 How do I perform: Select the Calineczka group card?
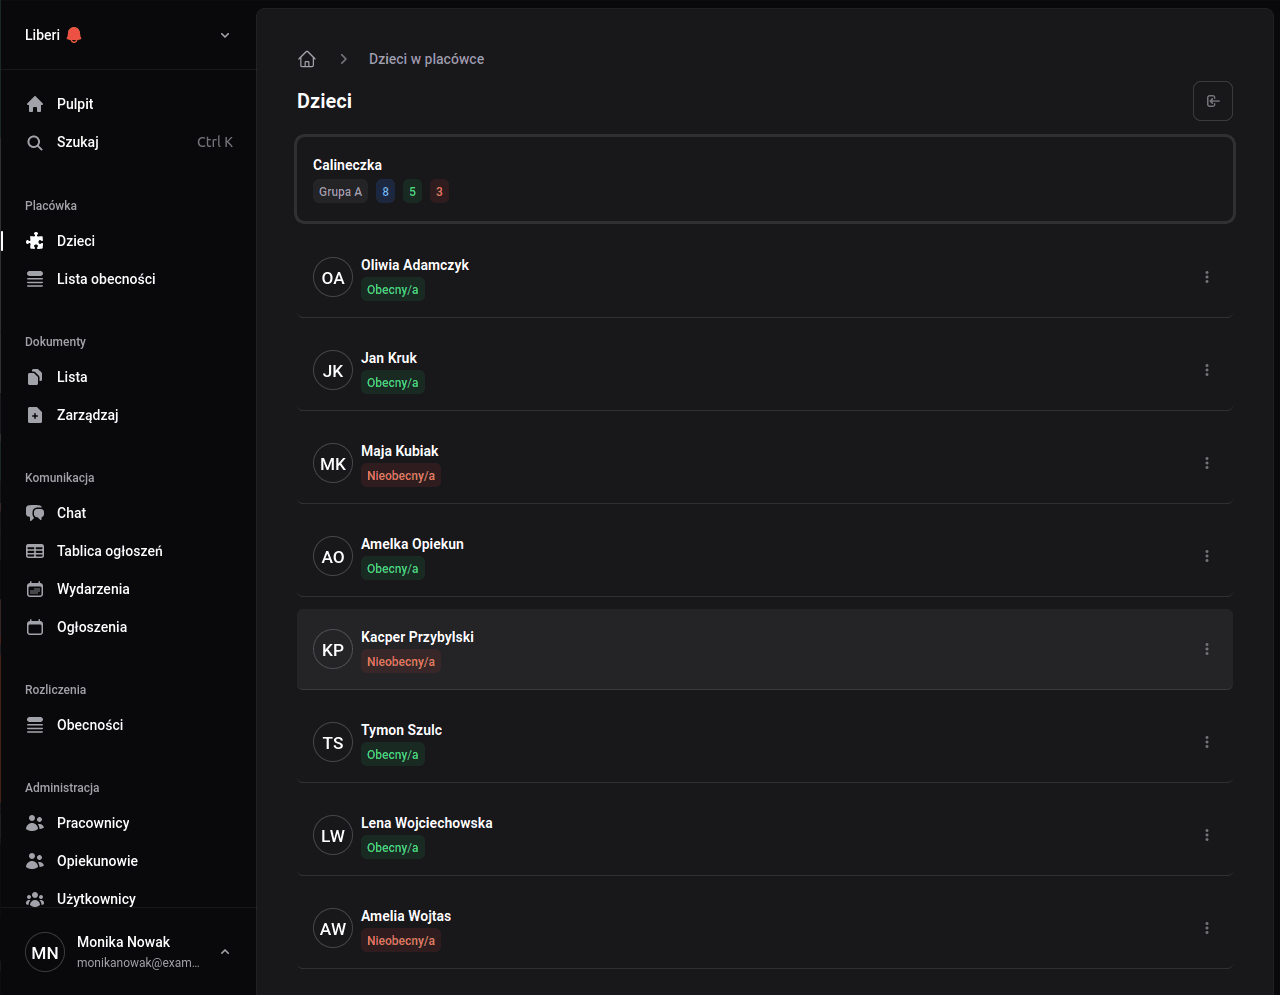tap(764, 178)
